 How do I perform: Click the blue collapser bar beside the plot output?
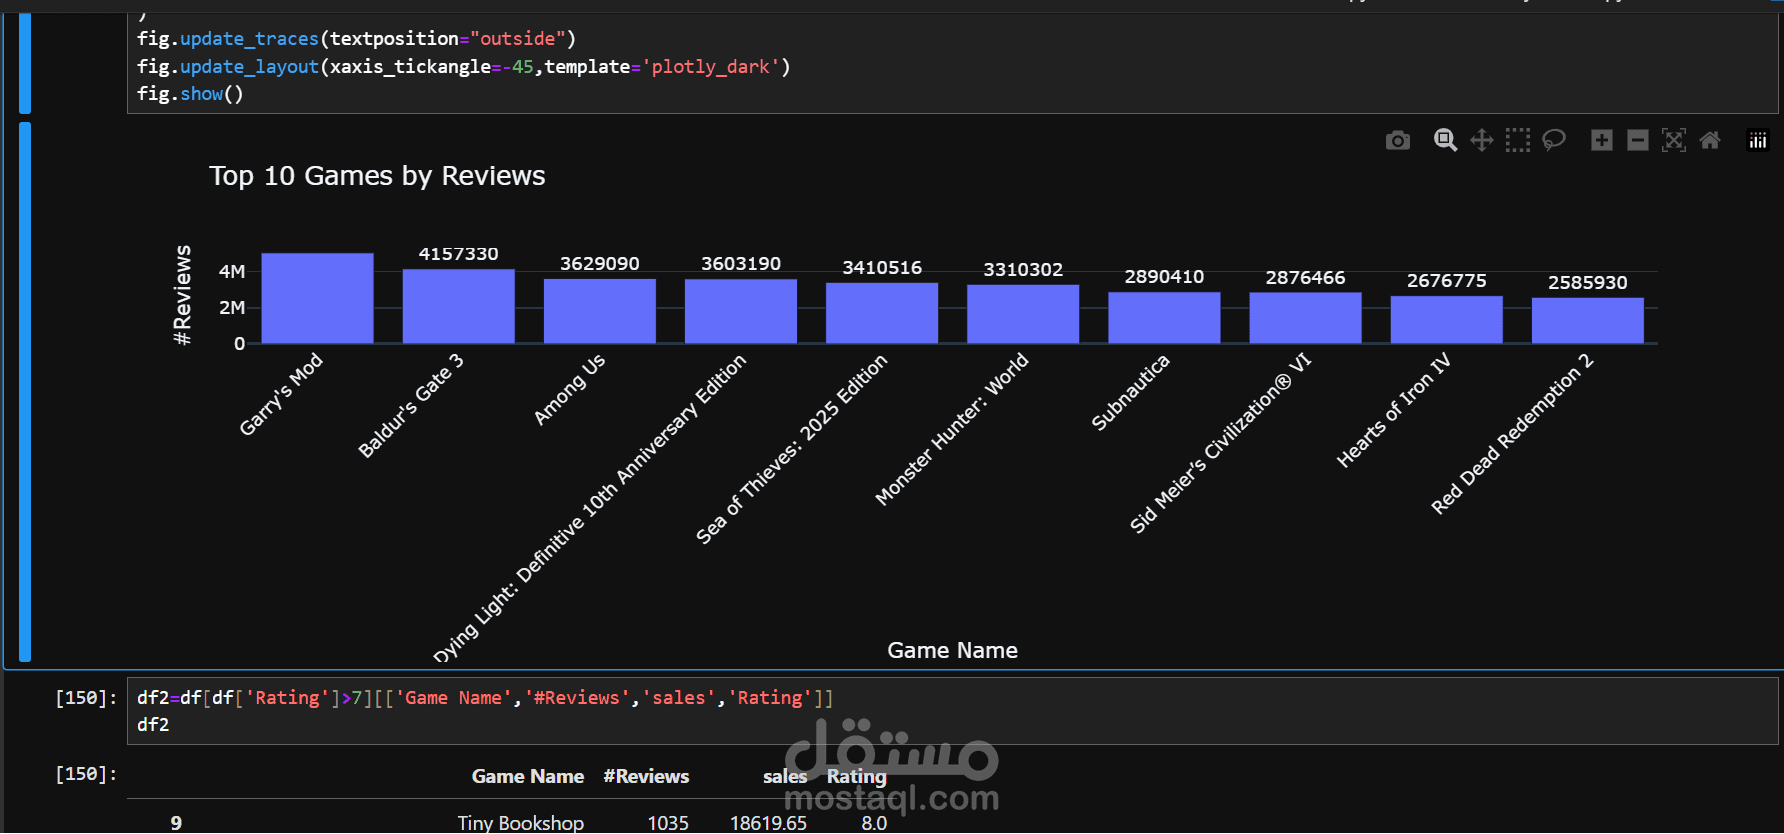coord(25,392)
